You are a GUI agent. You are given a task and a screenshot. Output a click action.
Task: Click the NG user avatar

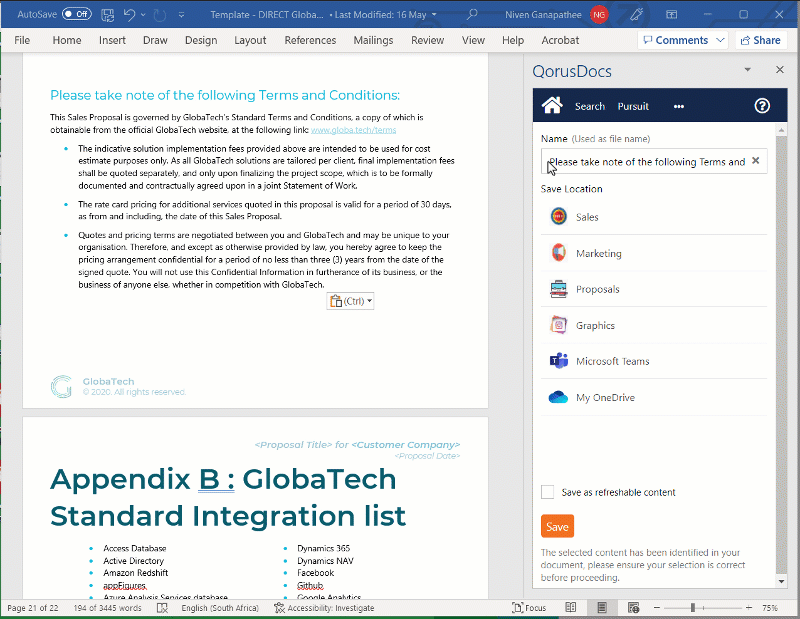click(599, 15)
